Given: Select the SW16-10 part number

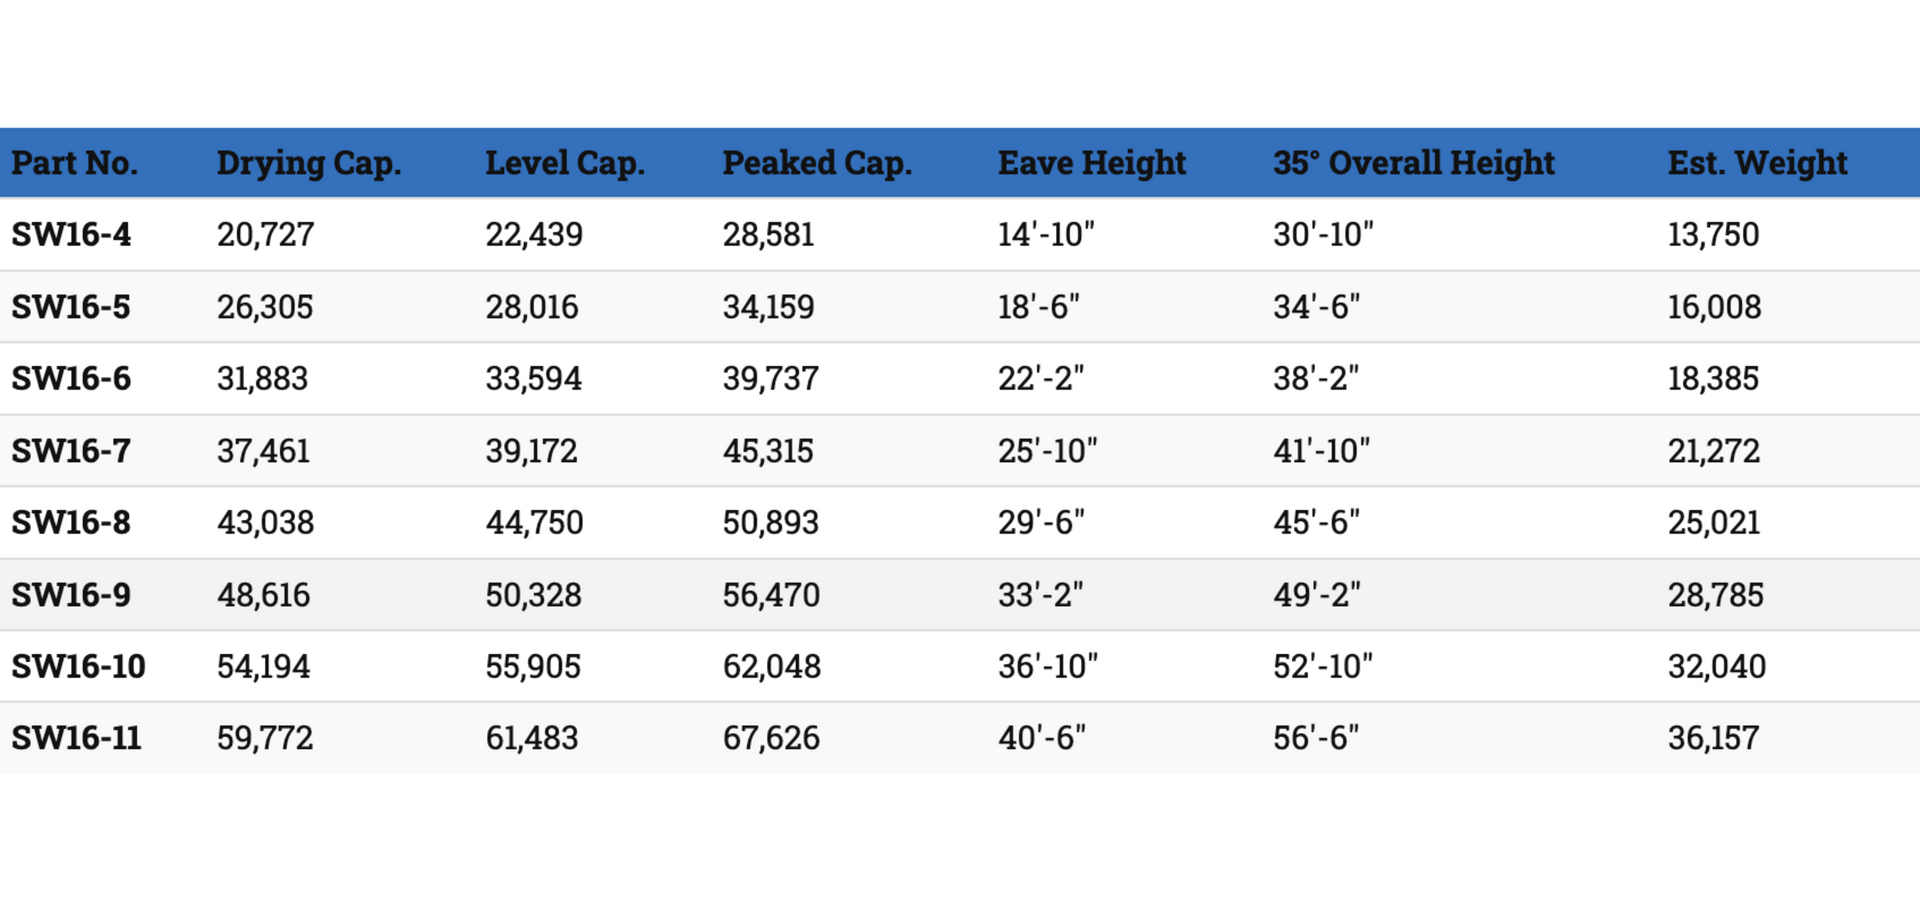Looking at the screenshot, I should (x=78, y=666).
